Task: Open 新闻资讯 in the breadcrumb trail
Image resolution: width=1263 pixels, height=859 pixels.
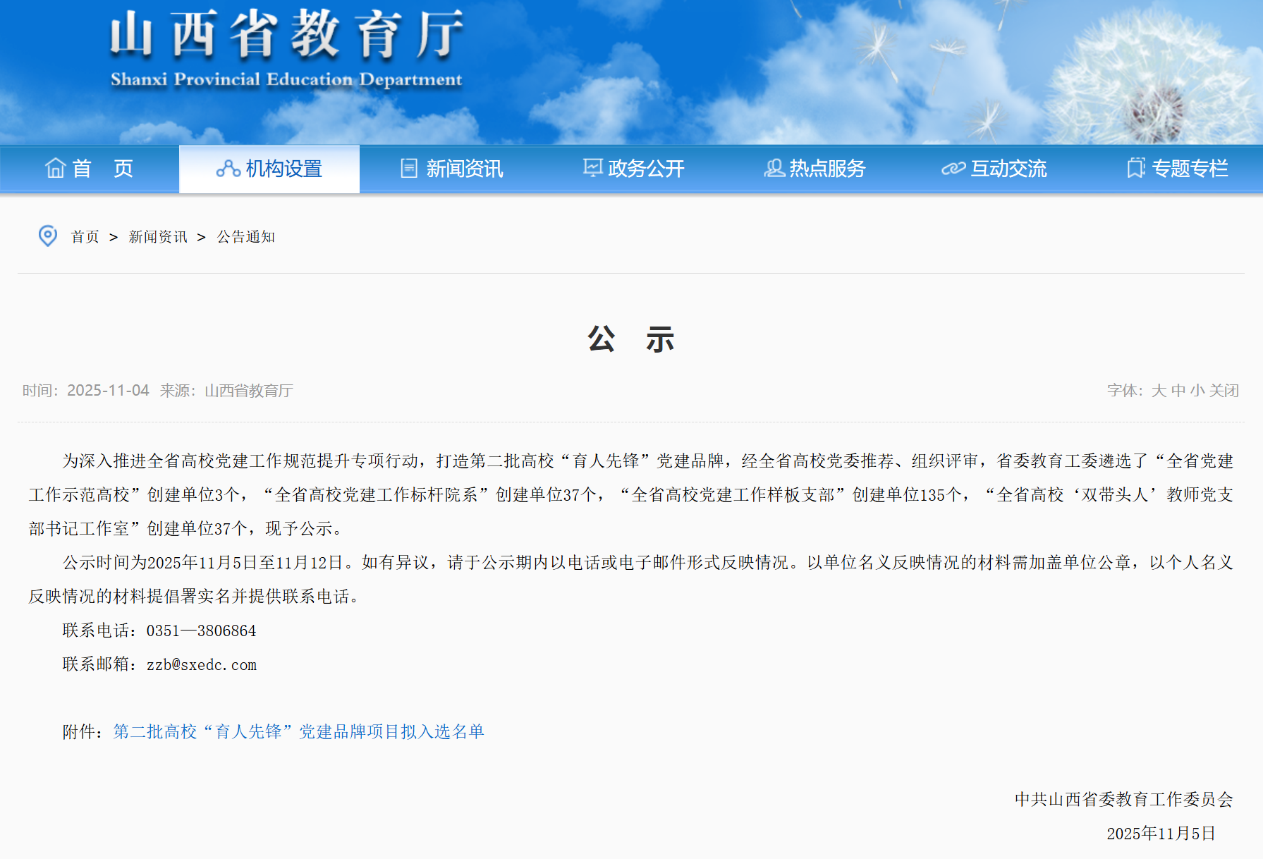Action: pyautogui.click(x=157, y=237)
